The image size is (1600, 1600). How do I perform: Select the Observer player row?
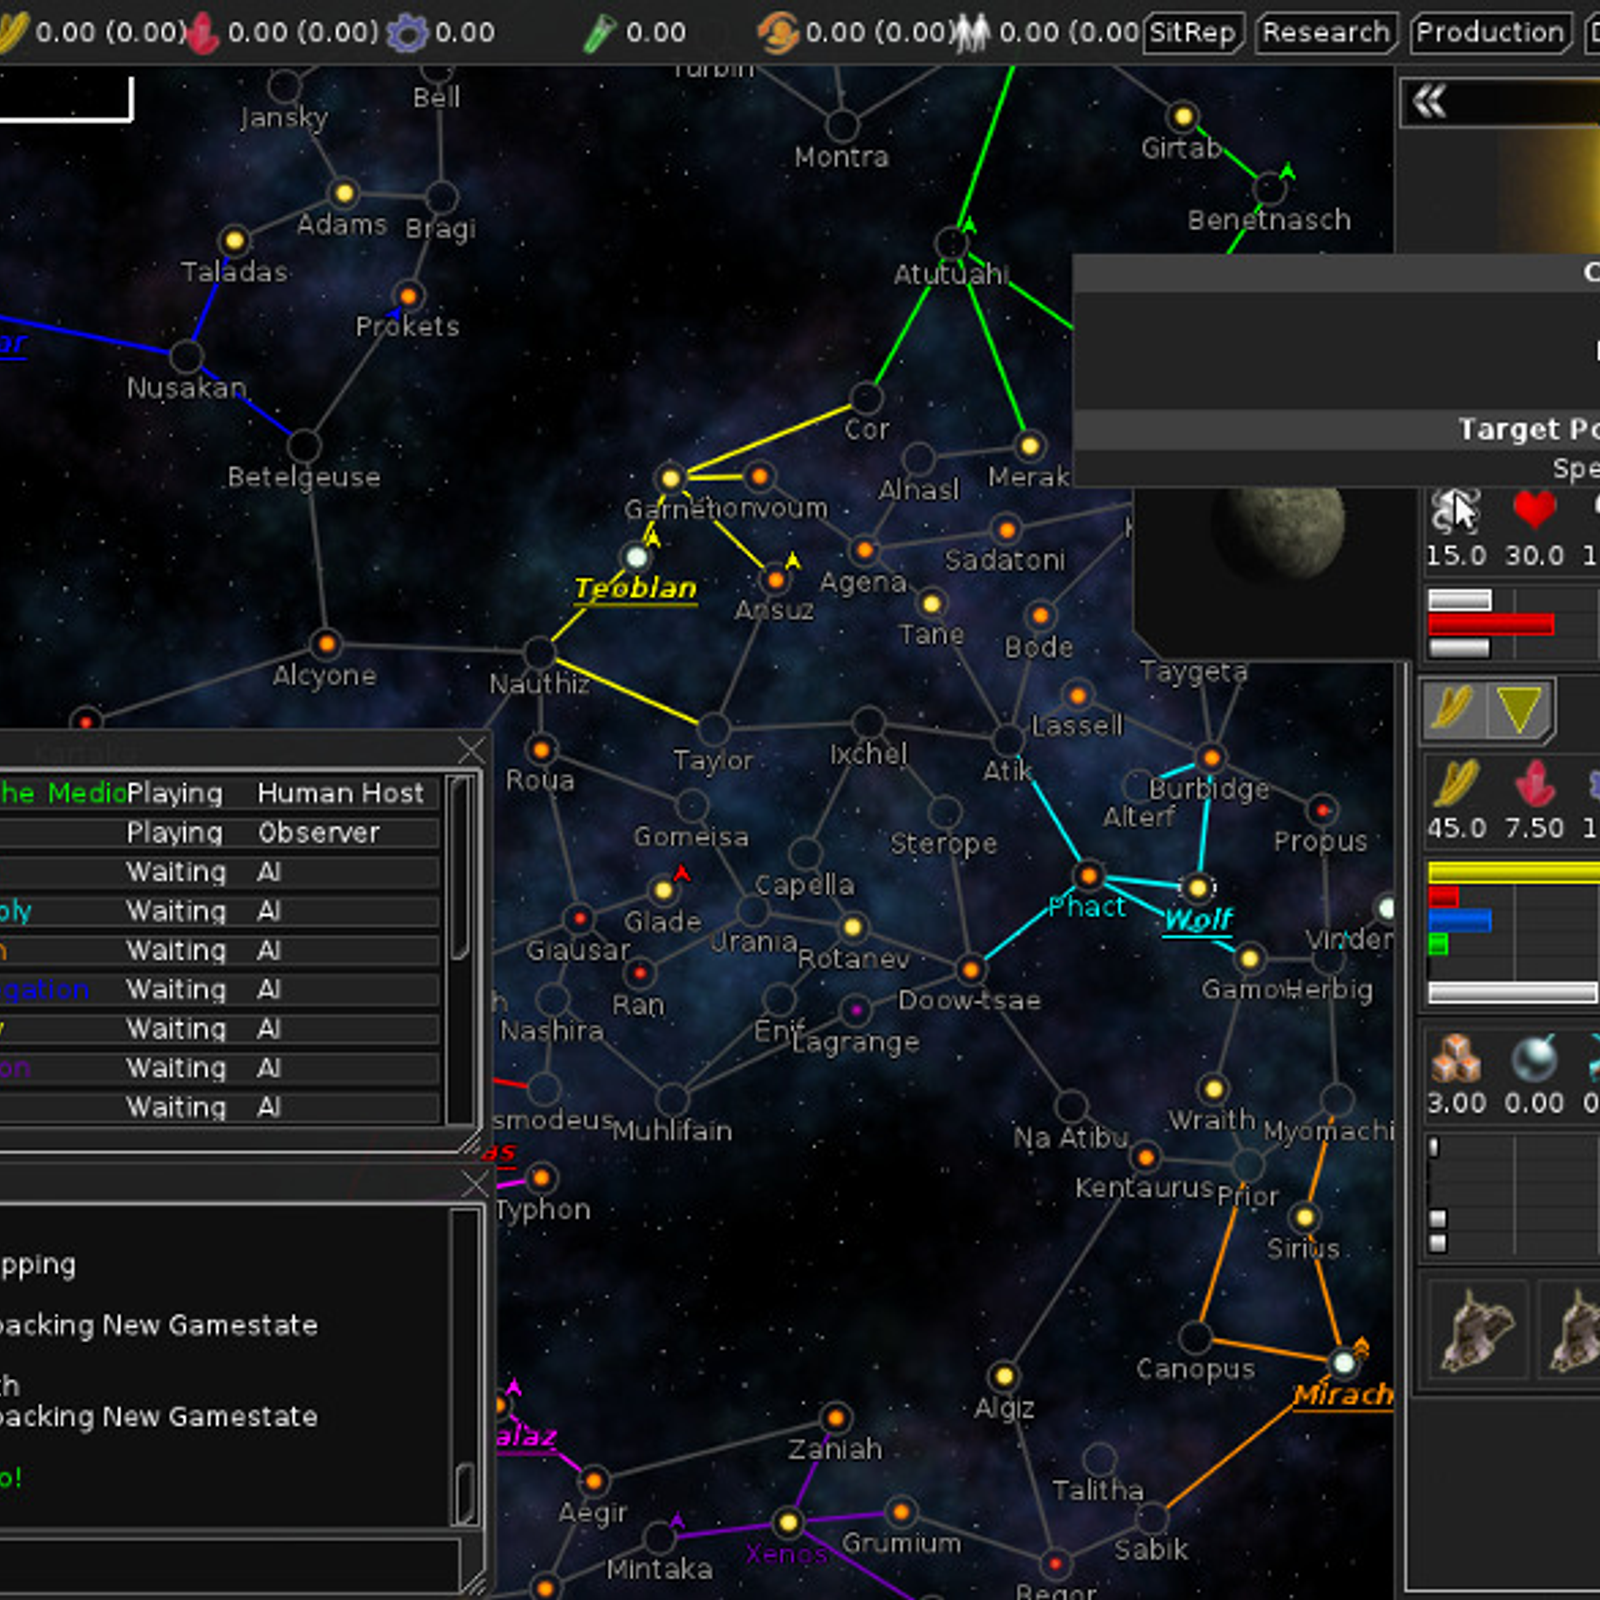coord(219,832)
